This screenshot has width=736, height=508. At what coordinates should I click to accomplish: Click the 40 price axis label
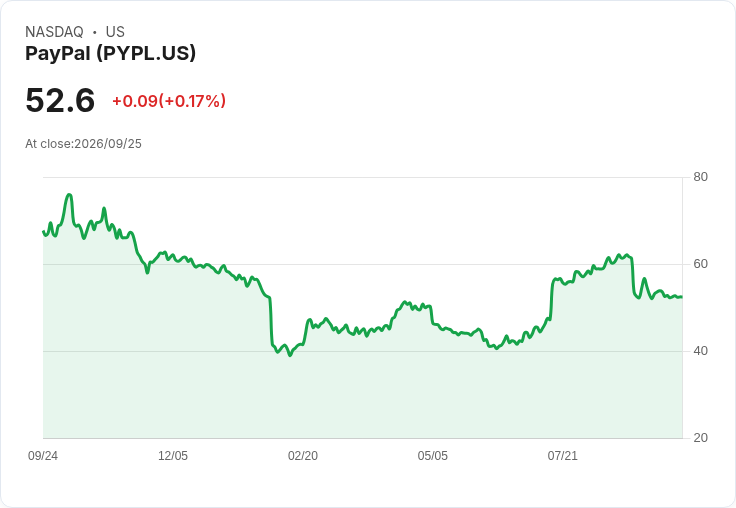(700, 351)
